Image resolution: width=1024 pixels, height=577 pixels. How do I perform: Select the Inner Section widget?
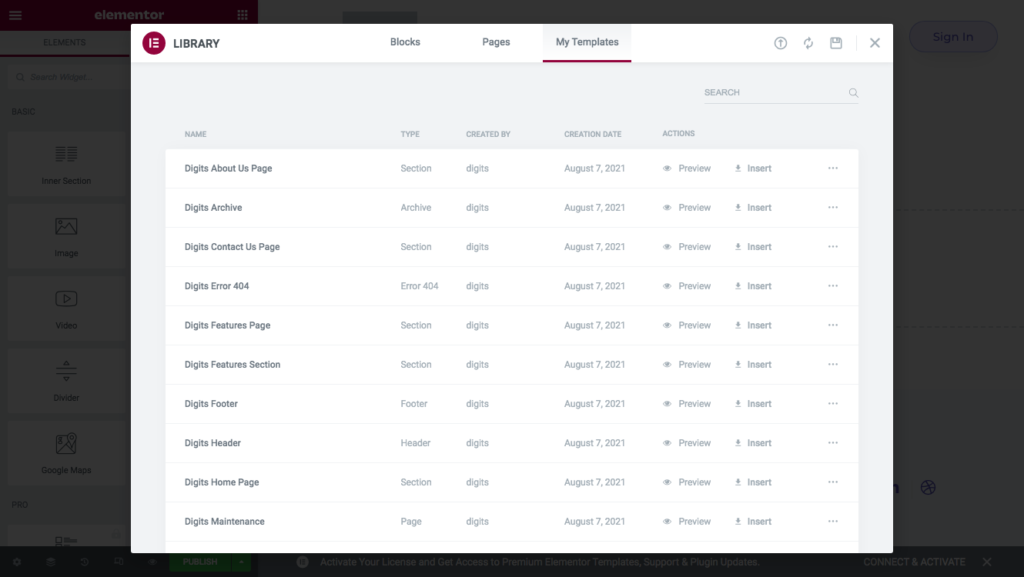click(x=66, y=164)
